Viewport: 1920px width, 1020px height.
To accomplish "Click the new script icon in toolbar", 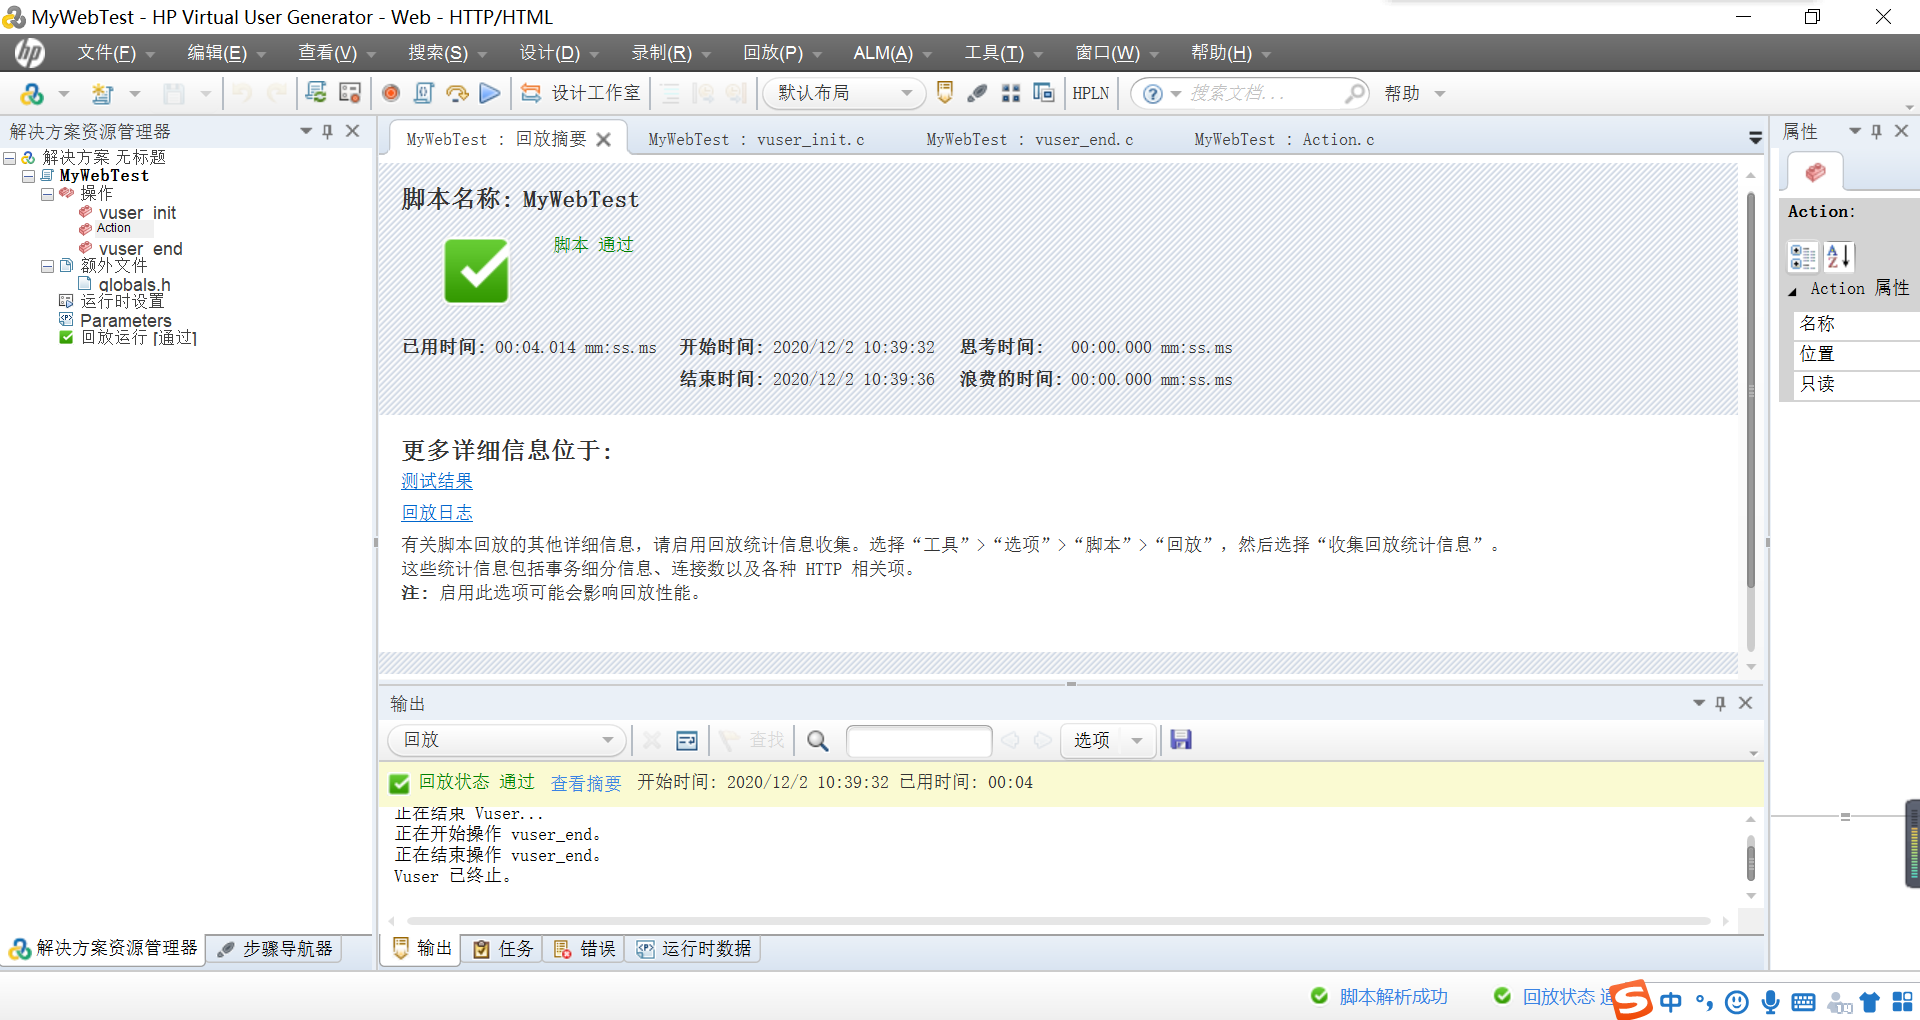I will (102, 93).
